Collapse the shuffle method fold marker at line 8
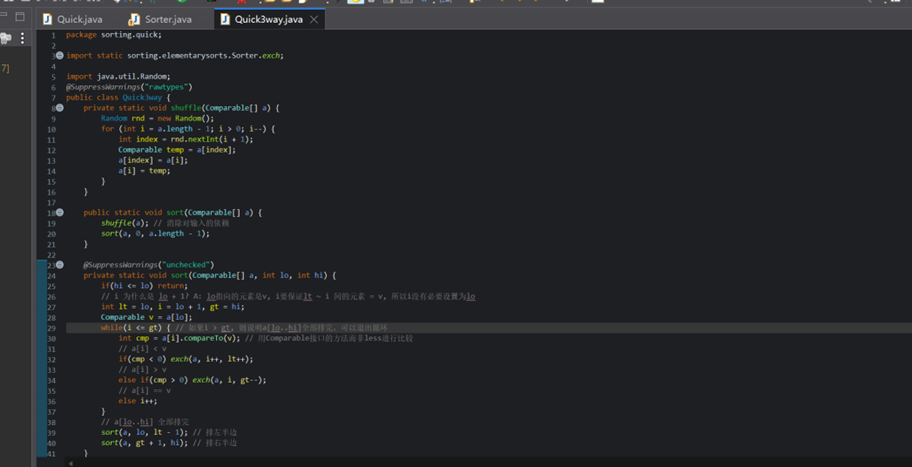This screenshot has width=912, height=467. pyautogui.click(x=59, y=108)
